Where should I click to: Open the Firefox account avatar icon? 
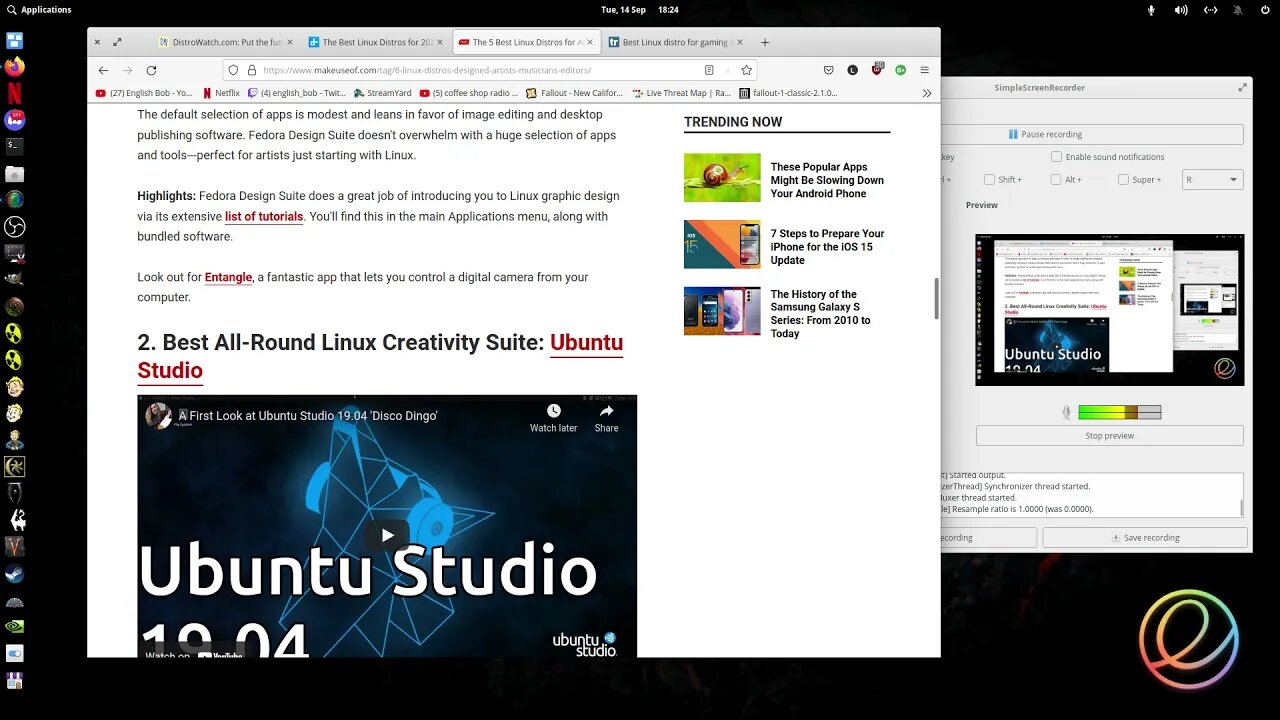click(852, 70)
